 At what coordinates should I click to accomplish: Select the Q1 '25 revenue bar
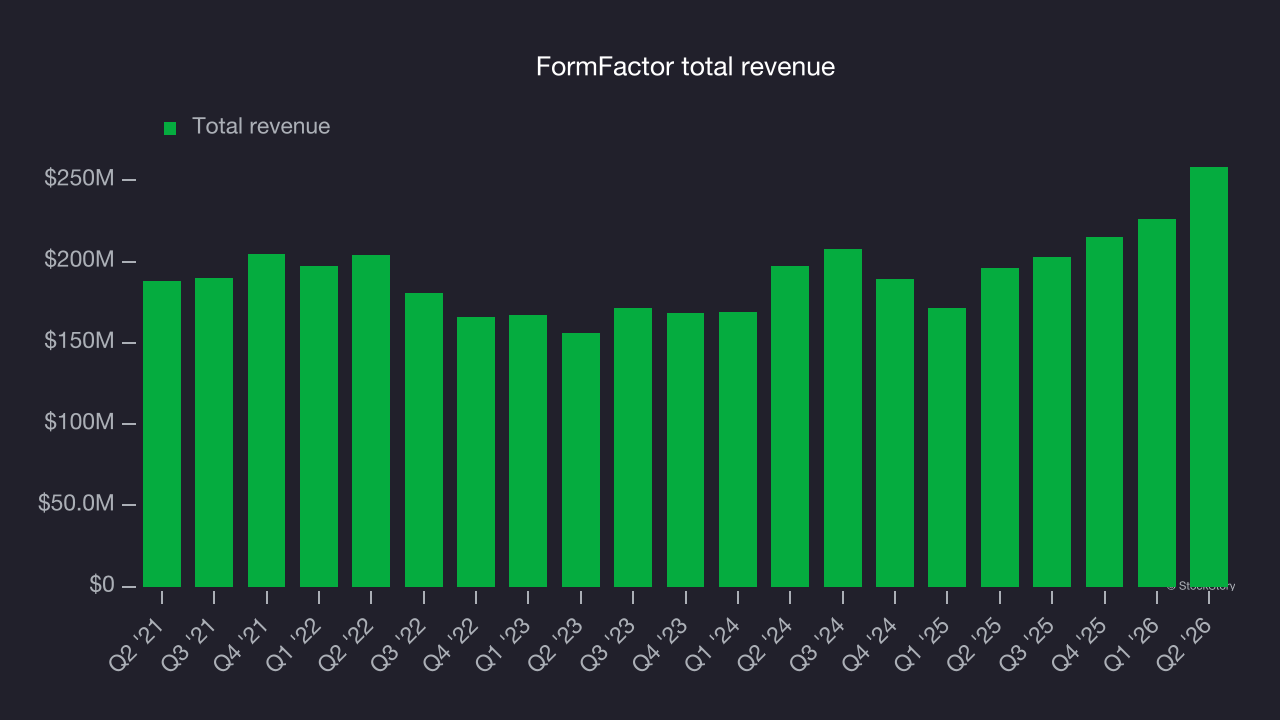(x=947, y=447)
